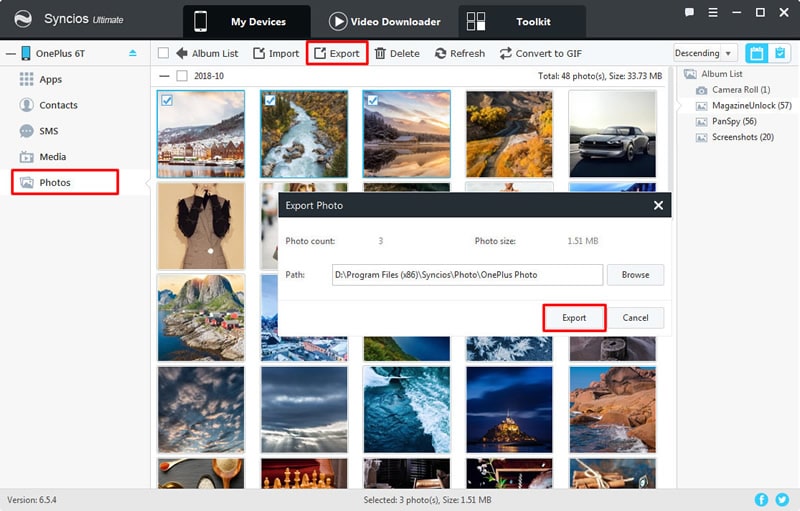
Task: Open Camera Roll (1) album
Action: pyautogui.click(x=733, y=90)
